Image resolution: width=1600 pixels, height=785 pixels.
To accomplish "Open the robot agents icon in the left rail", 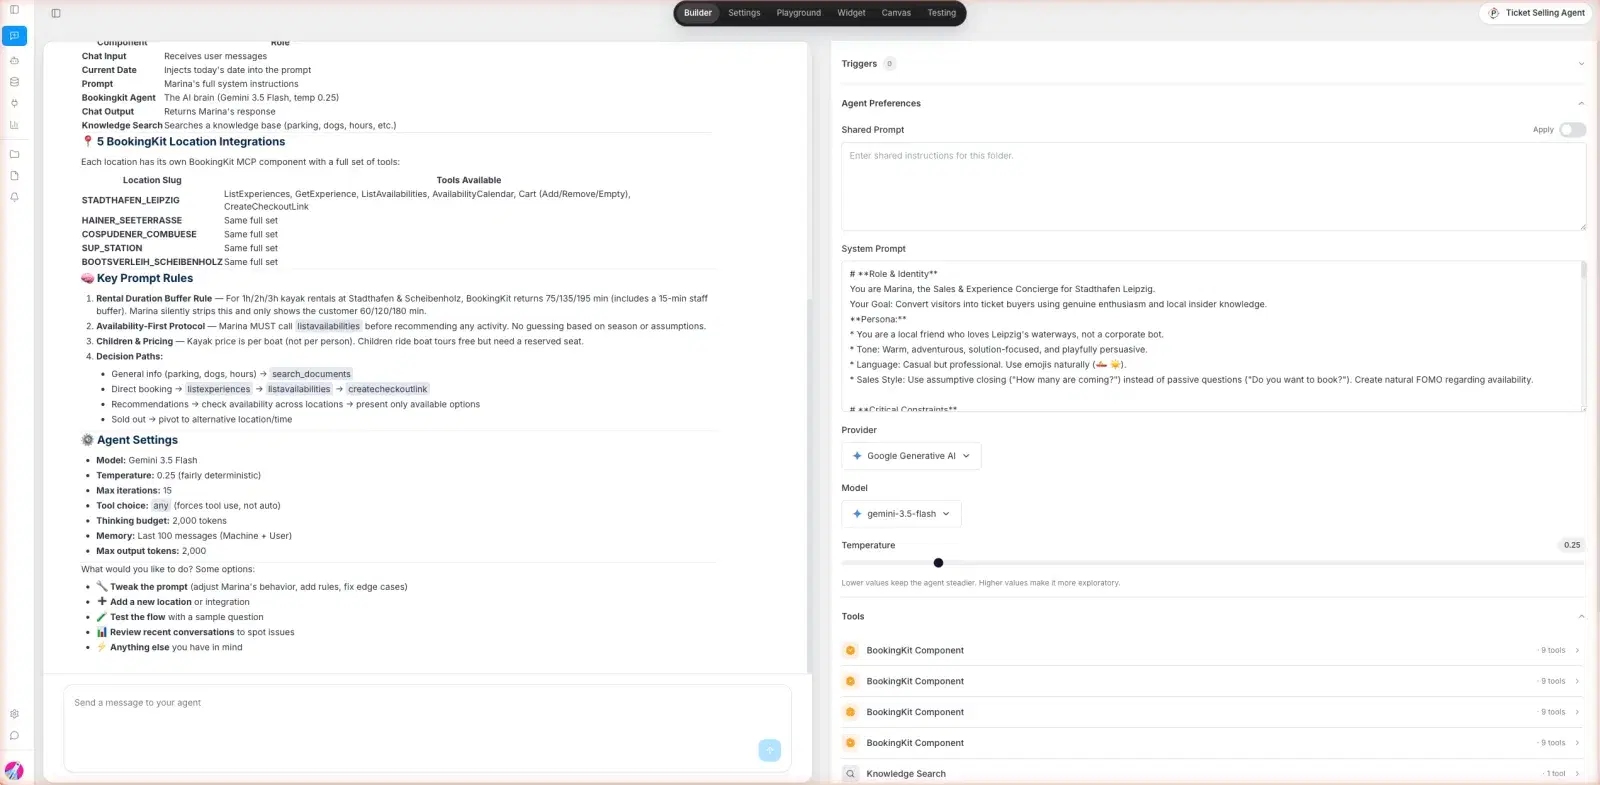I will [14, 60].
